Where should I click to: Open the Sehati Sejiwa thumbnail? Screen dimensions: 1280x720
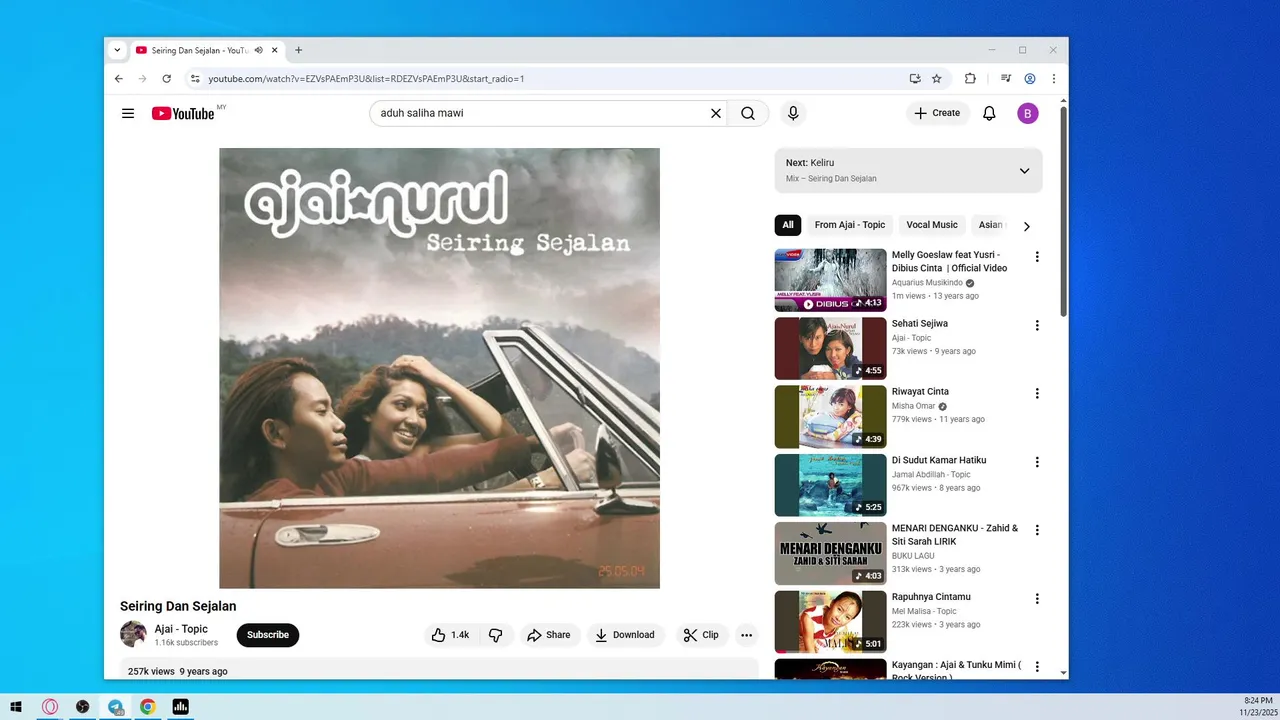830,348
